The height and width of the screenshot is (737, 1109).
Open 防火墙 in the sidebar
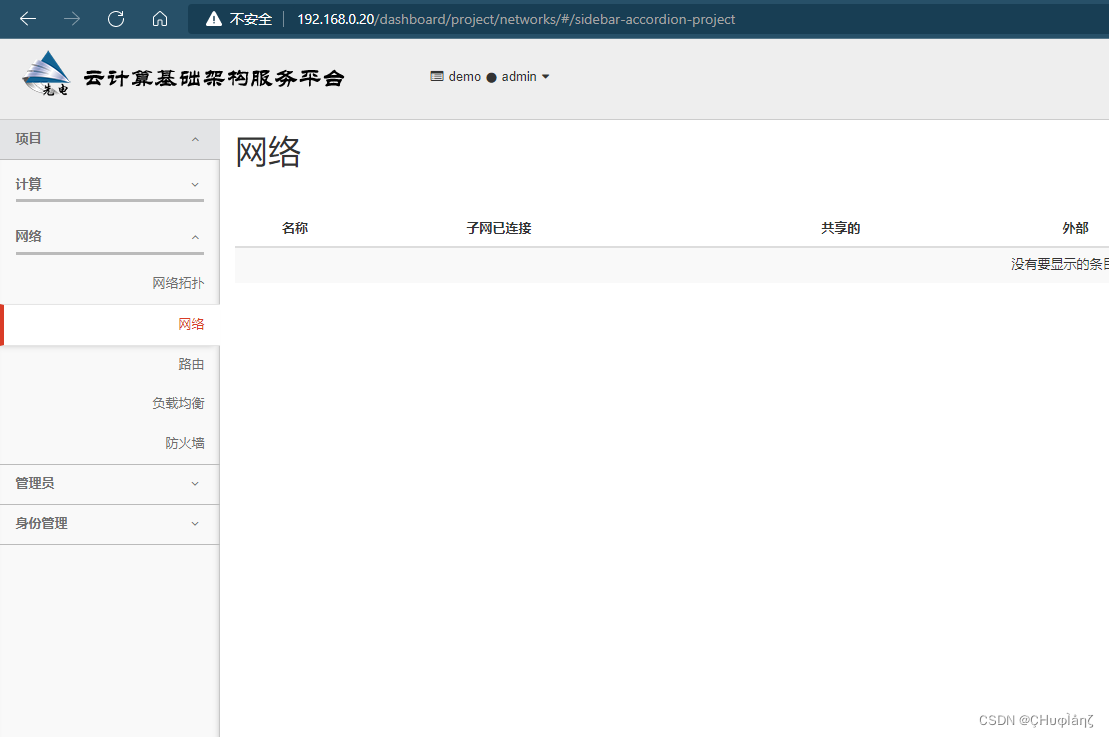tap(185, 443)
